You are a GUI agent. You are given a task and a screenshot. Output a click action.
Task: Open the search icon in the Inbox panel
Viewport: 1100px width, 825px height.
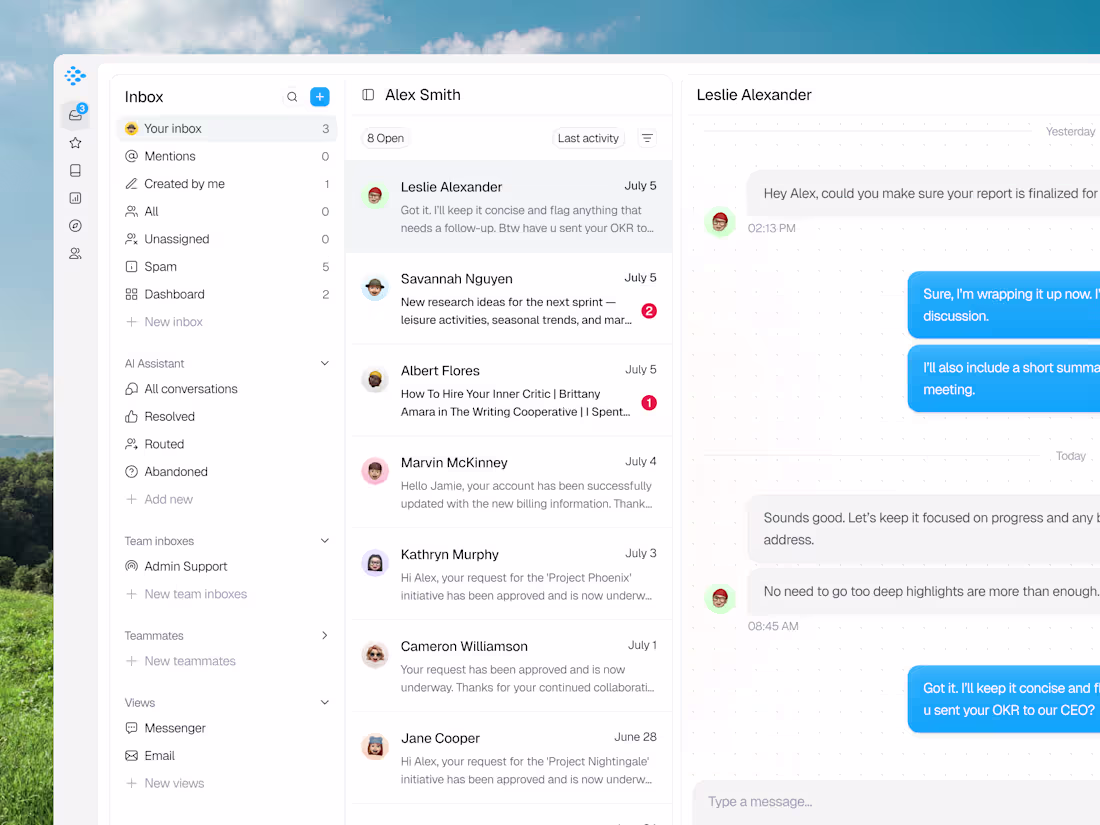(x=292, y=96)
